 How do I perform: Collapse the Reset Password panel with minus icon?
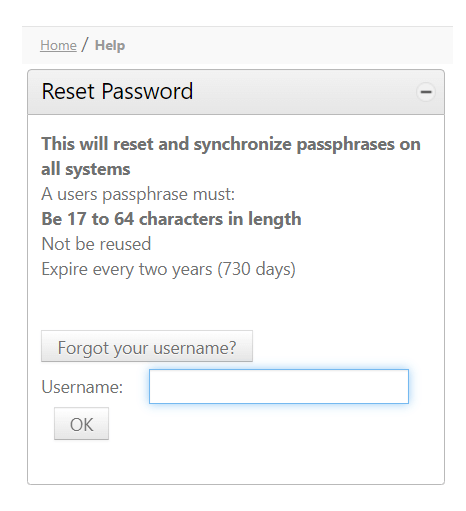426,92
